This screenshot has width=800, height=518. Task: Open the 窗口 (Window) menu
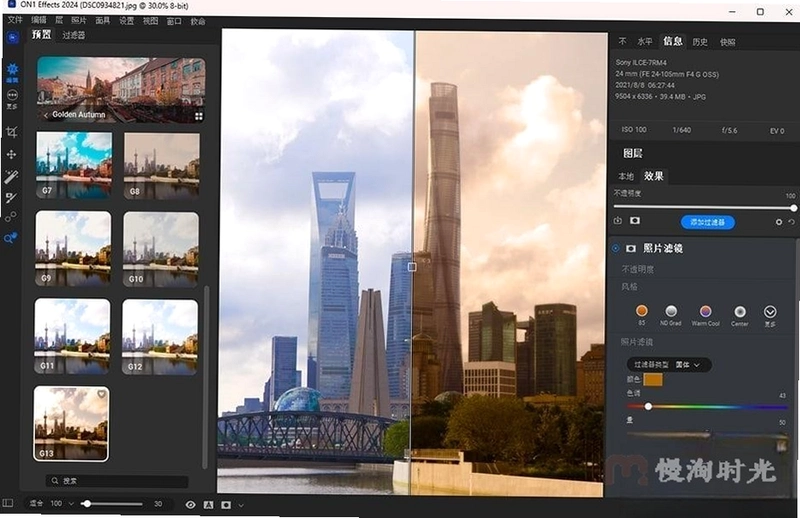(174, 21)
